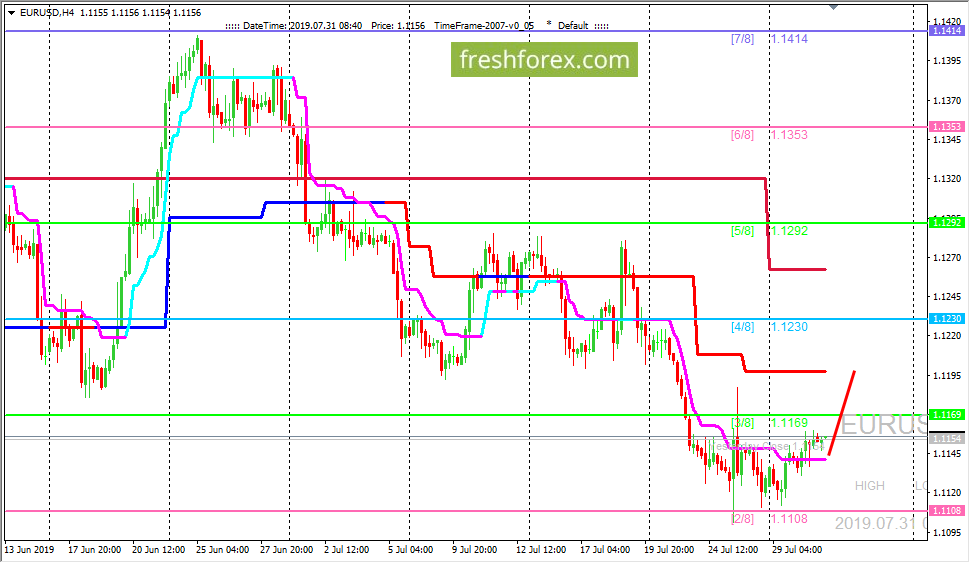
Task: Click the 1.1270 price scale label
Action: pos(947,257)
